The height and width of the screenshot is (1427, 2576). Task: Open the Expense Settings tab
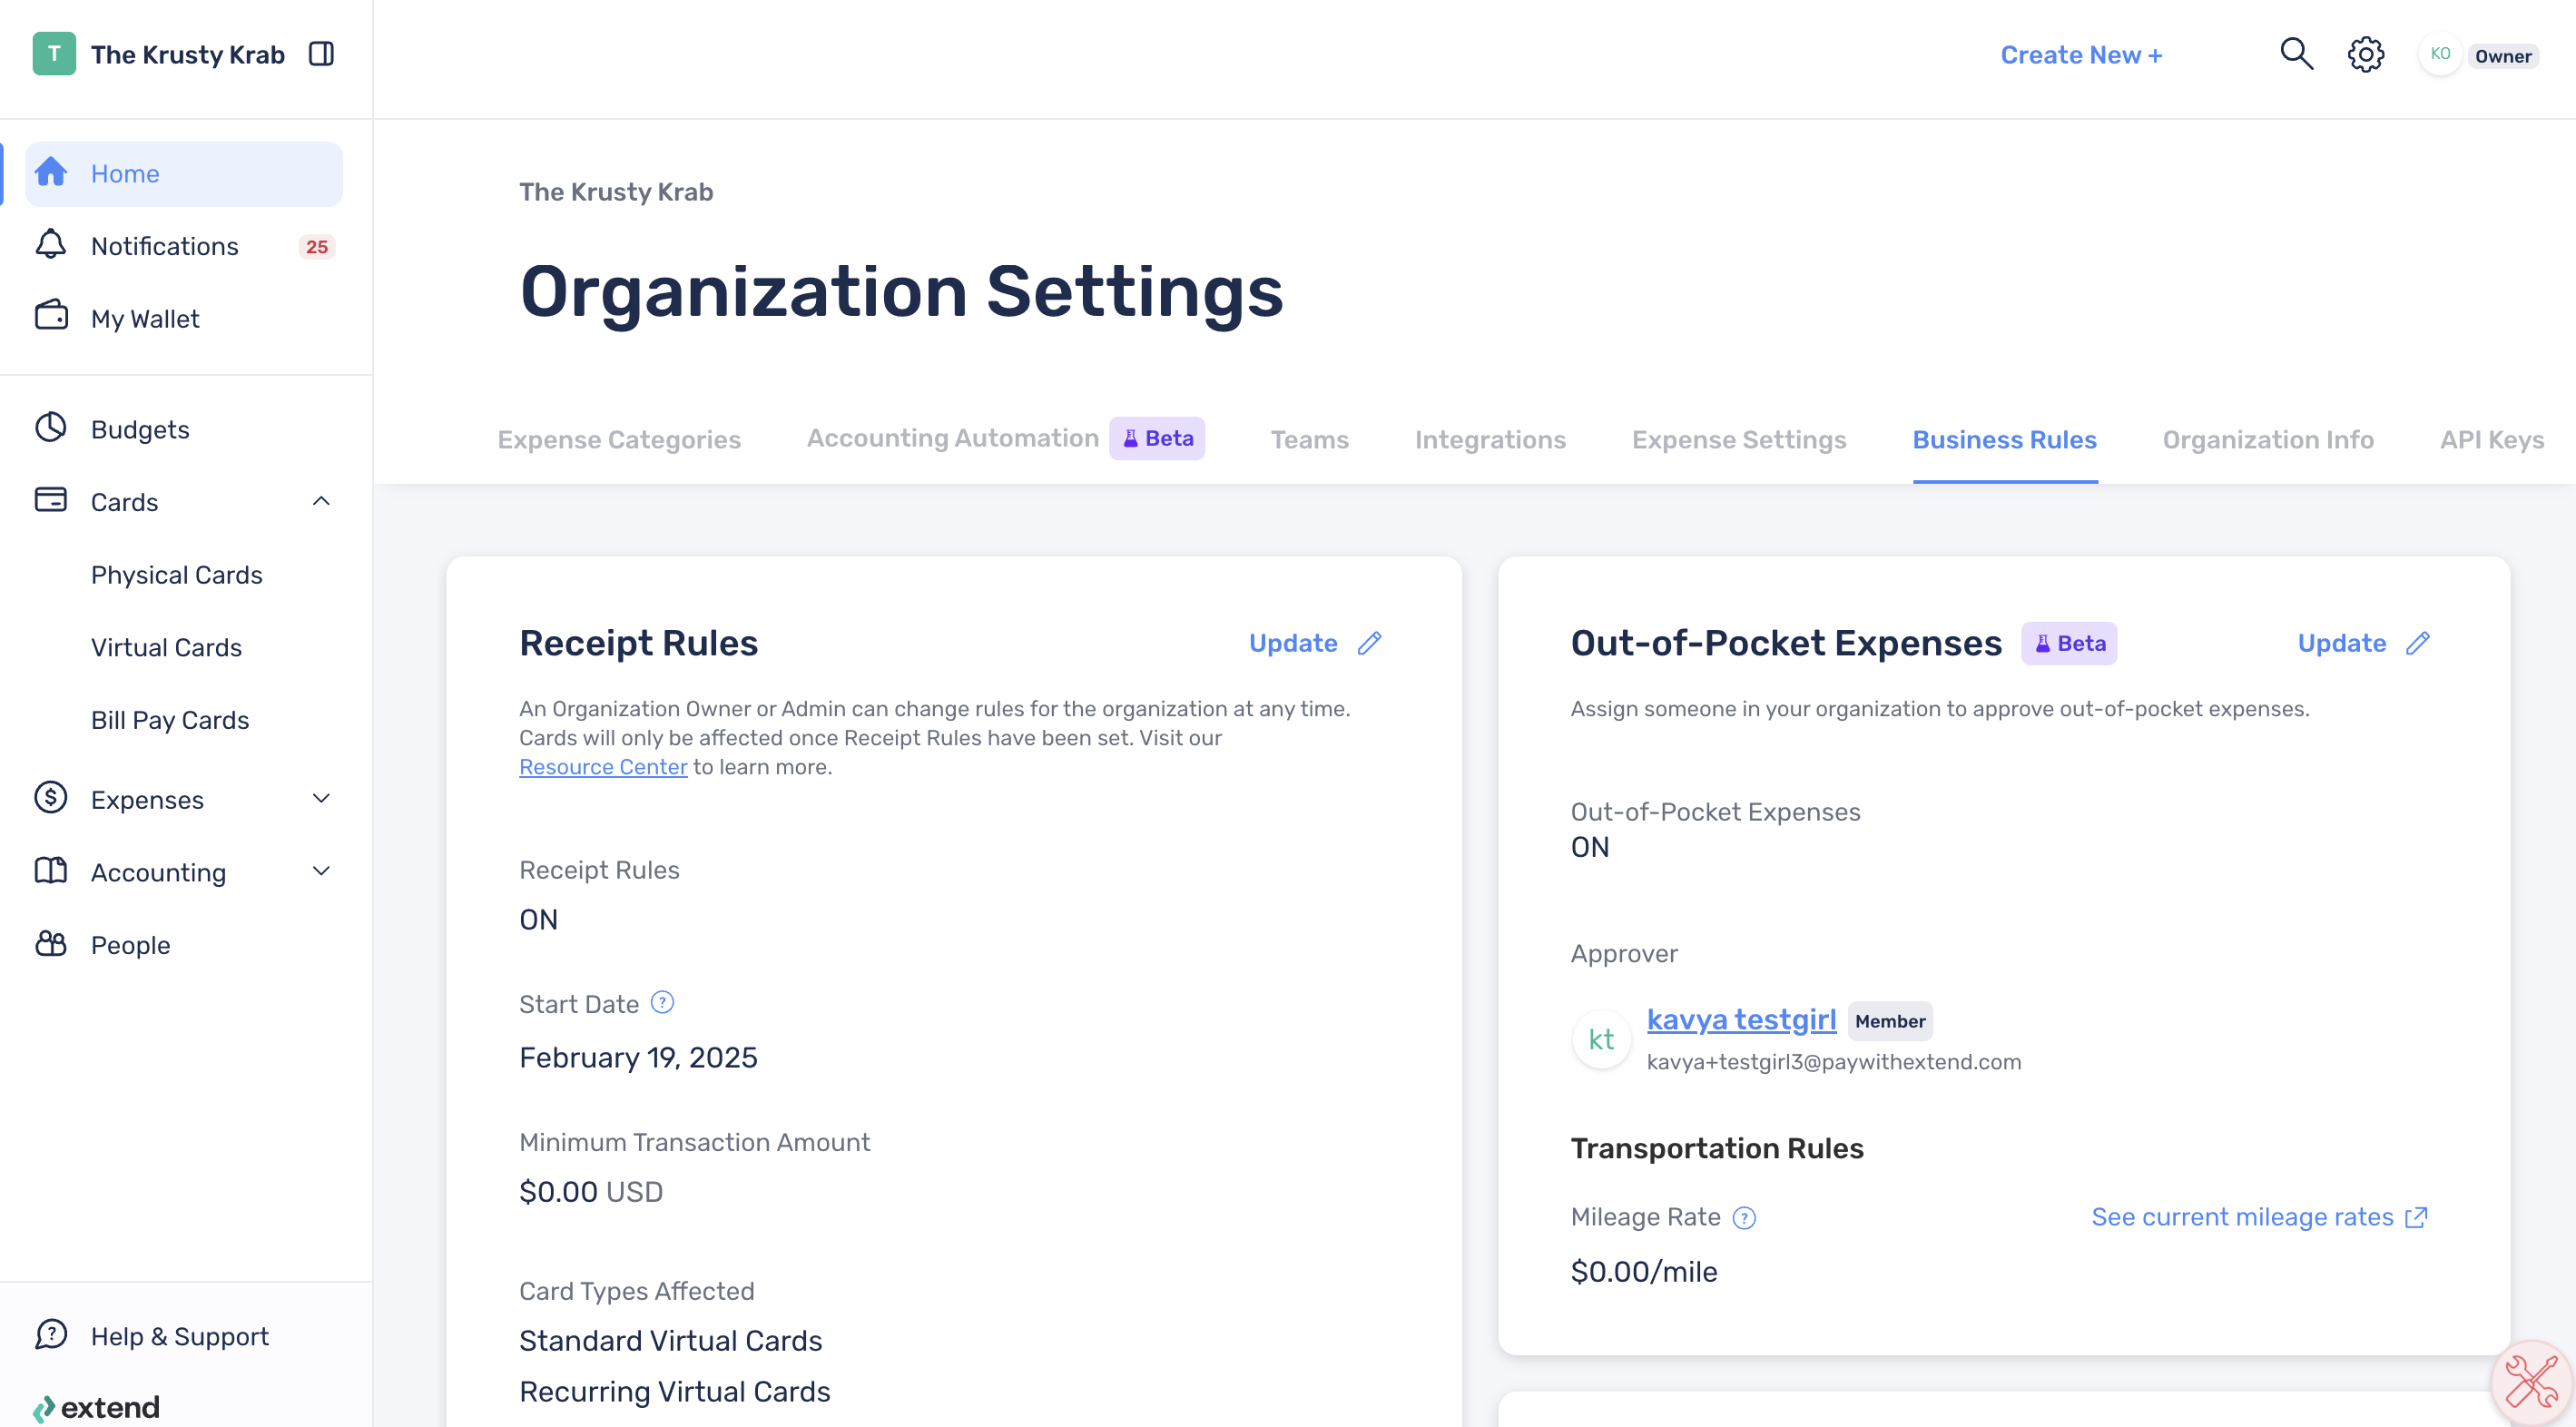pos(1739,440)
